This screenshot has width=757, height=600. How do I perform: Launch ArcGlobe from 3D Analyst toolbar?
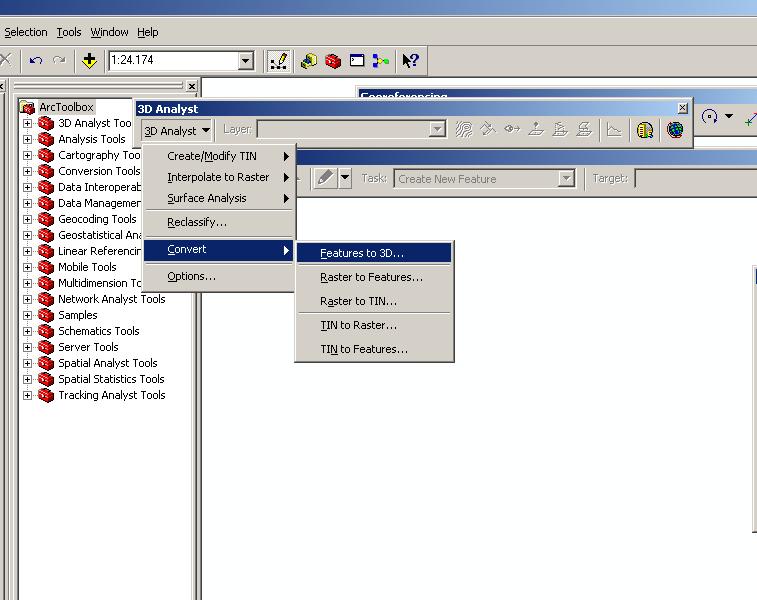[675, 130]
